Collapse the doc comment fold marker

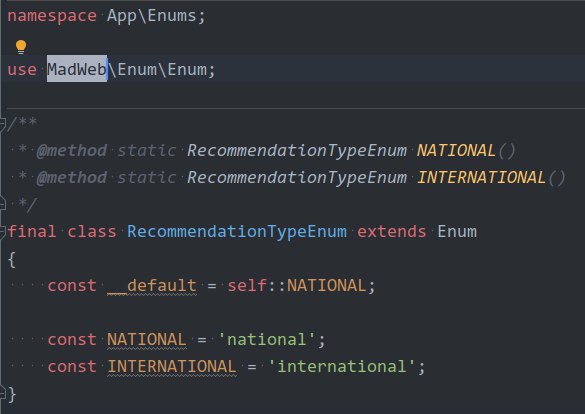pyautogui.click(x=2, y=123)
